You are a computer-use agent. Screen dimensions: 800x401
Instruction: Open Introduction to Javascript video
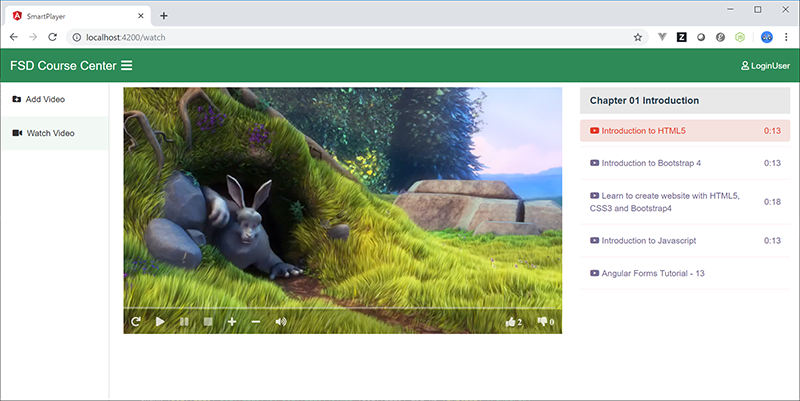pos(685,241)
